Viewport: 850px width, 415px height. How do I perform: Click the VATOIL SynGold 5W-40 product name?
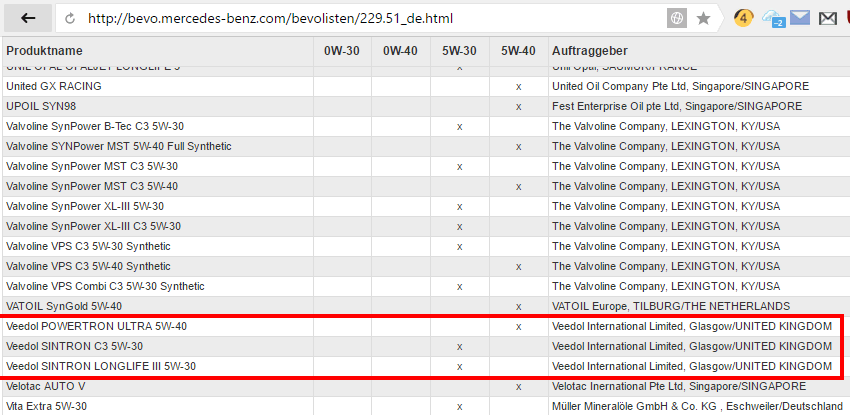(x=64, y=306)
